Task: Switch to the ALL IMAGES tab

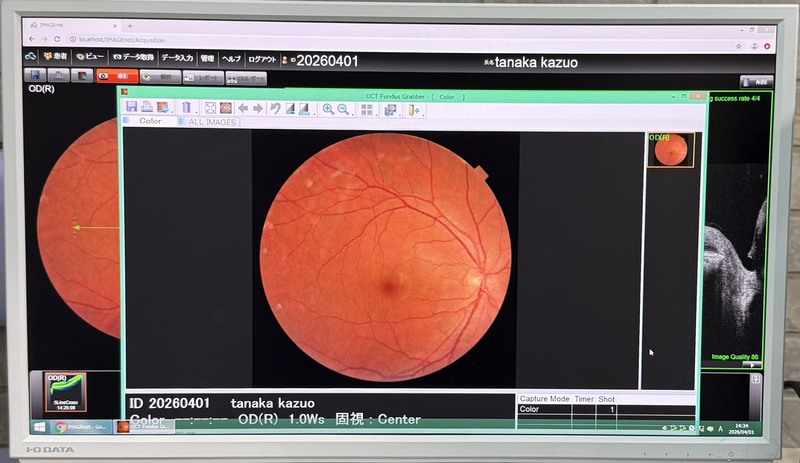Action: 208,122
